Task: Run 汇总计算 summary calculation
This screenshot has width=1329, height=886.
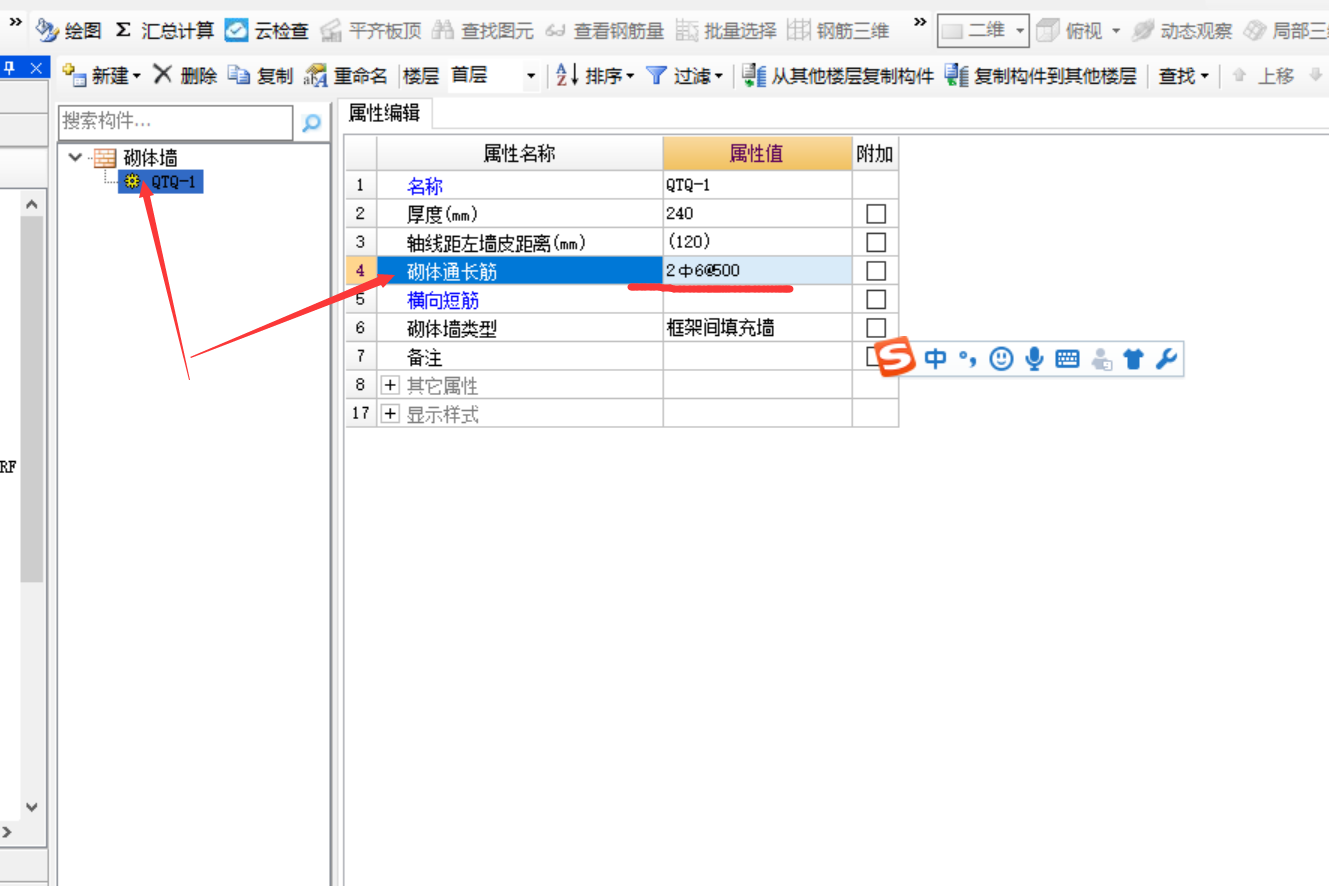Action: coord(165,31)
